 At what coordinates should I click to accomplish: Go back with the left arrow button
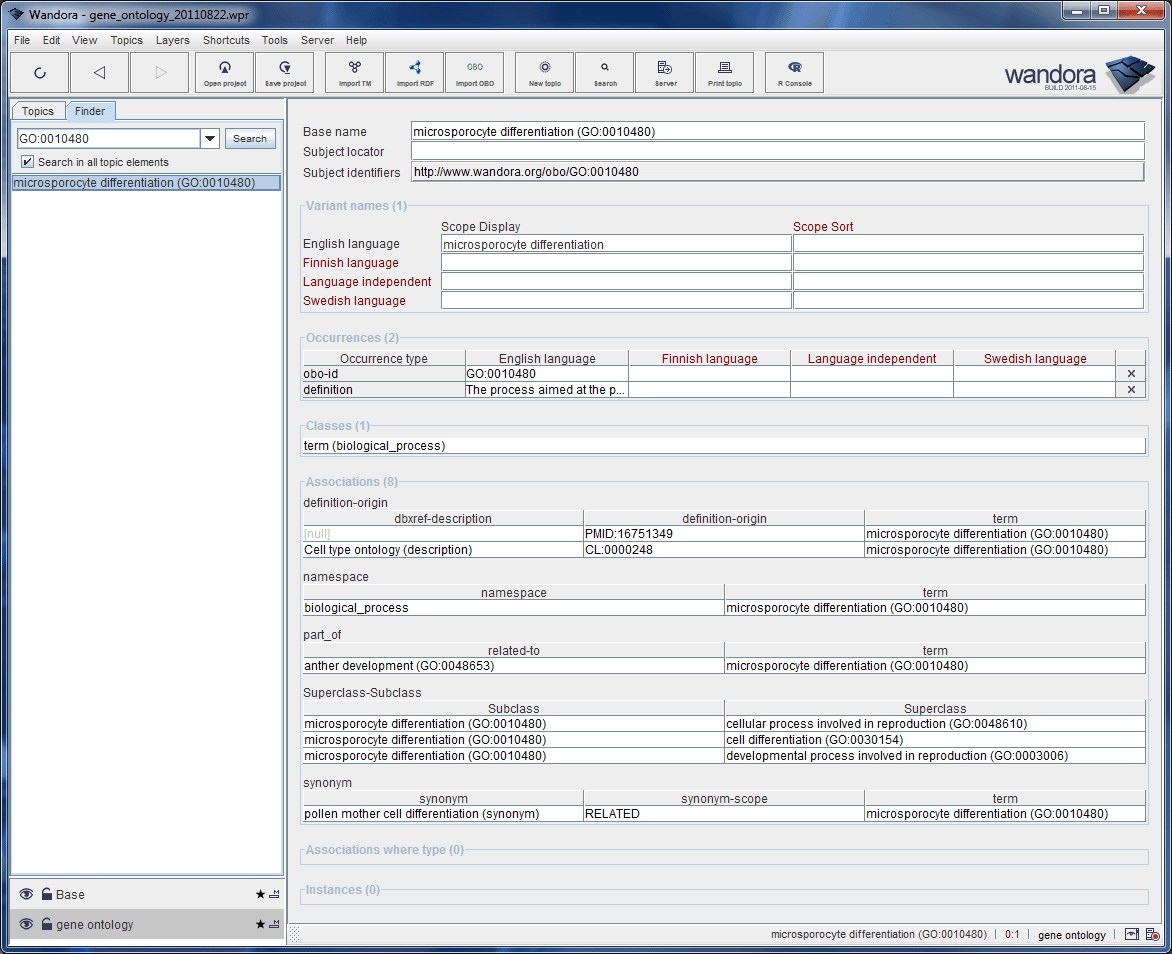coord(99,72)
